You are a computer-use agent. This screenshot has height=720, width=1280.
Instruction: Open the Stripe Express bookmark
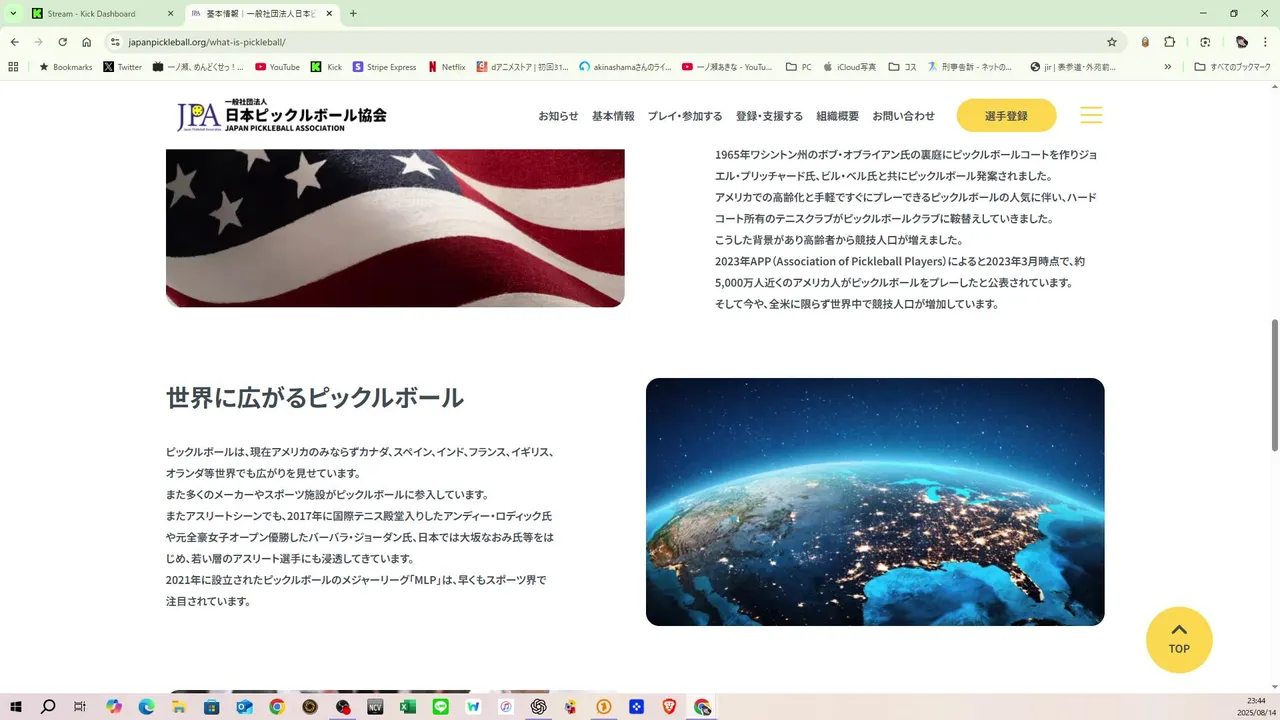coord(384,67)
